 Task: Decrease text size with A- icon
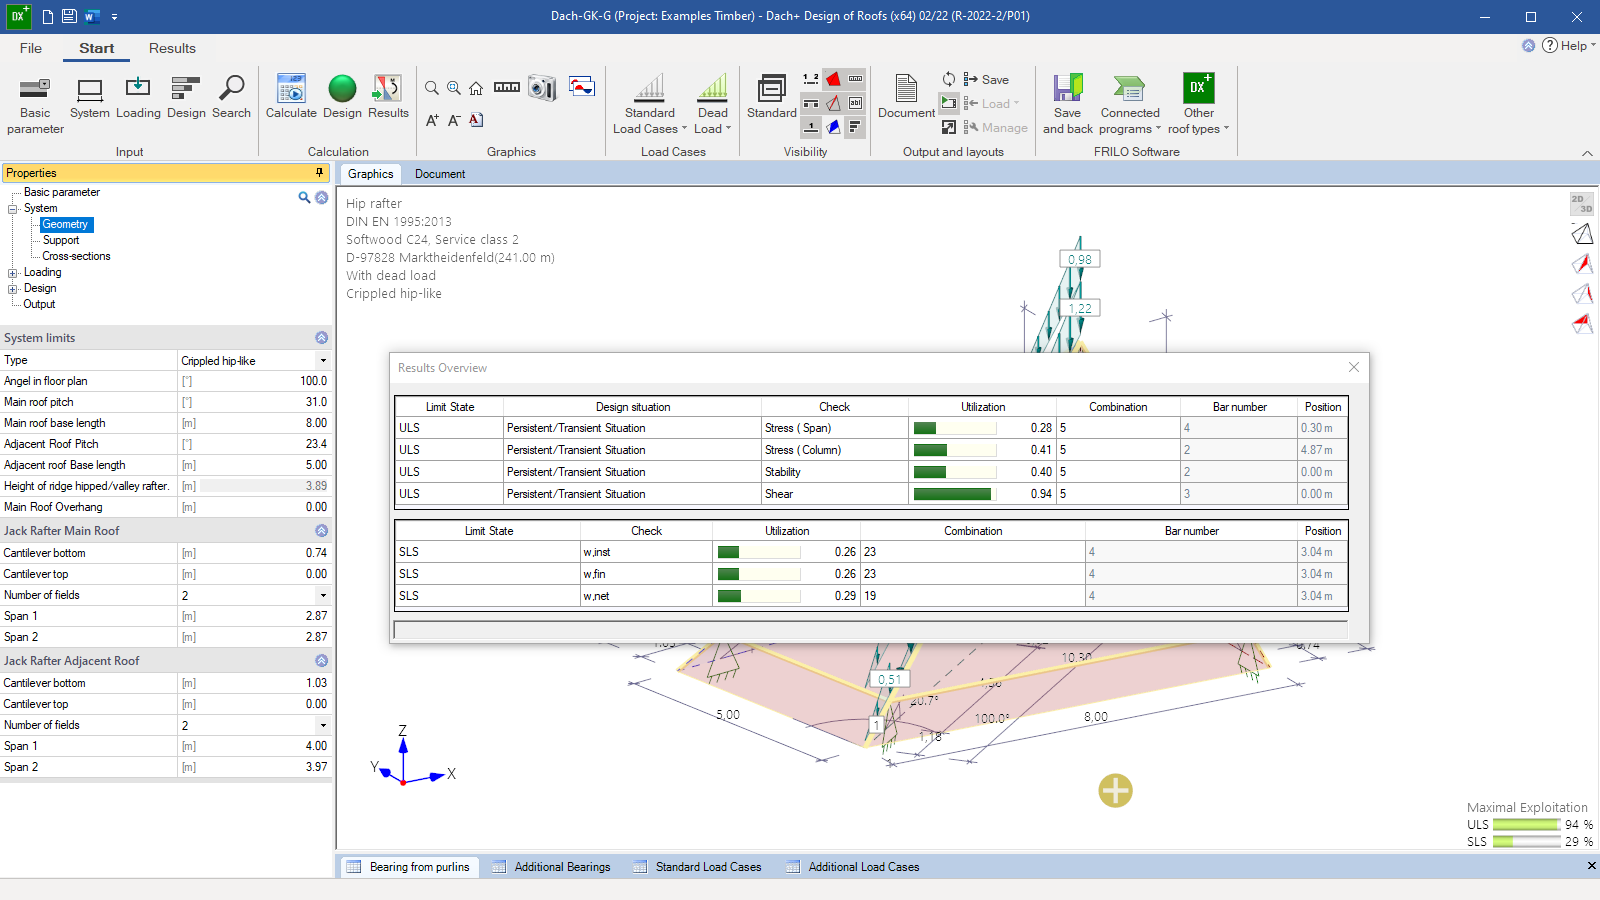pos(454,120)
